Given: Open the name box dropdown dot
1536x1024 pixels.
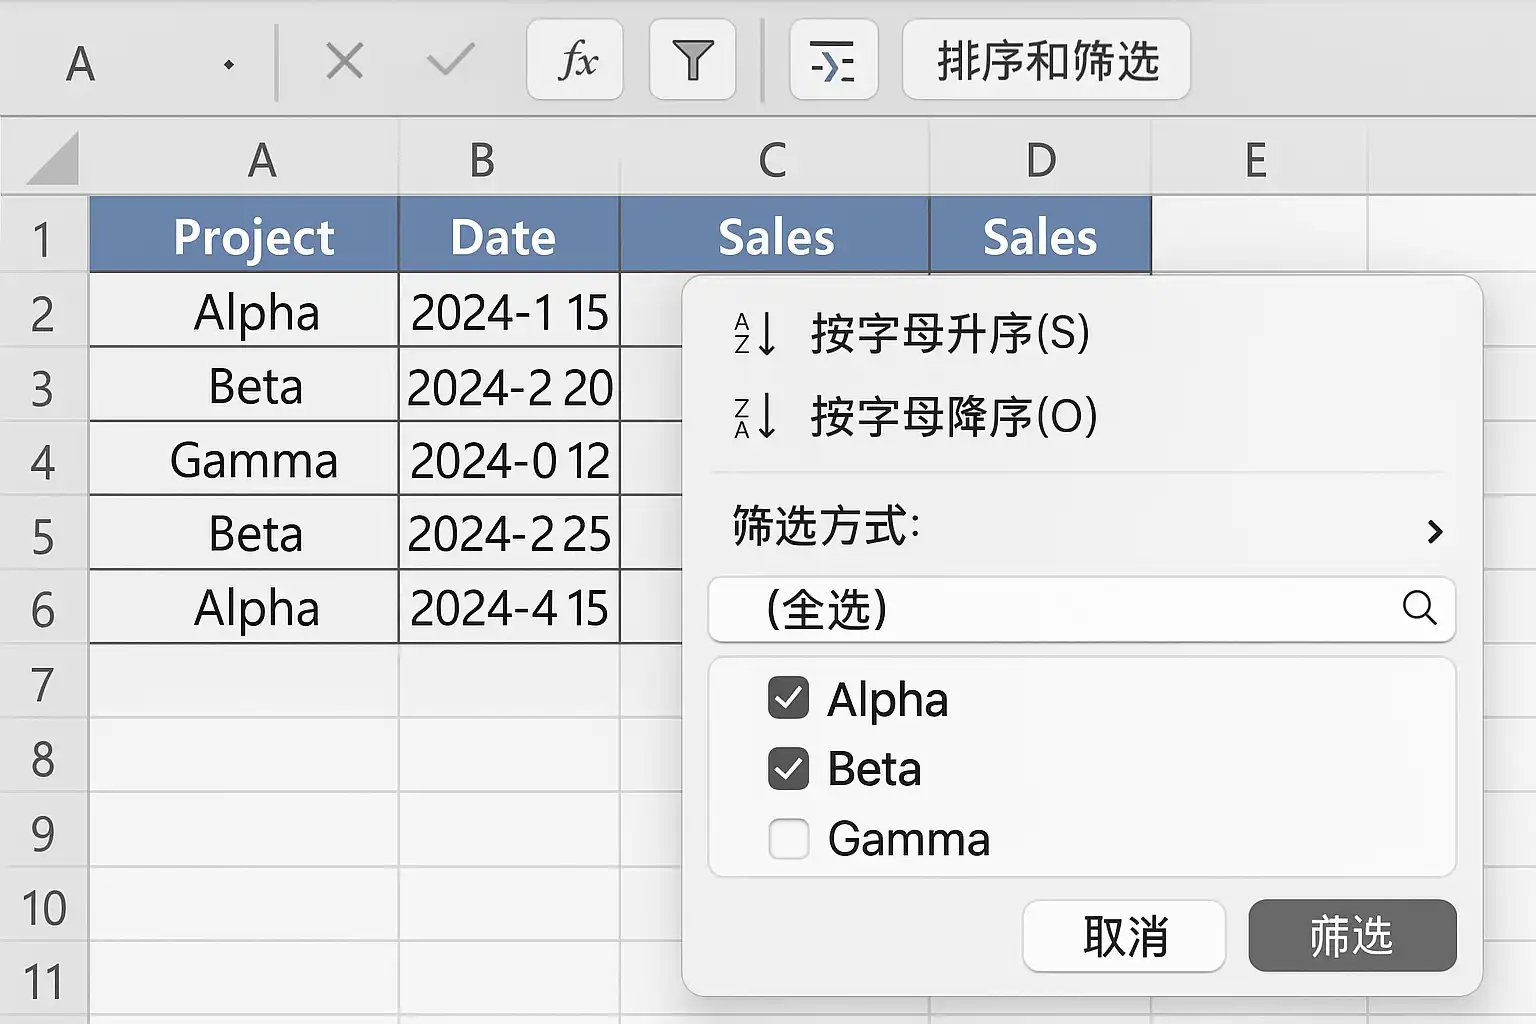Looking at the screenshot, I should [229, 65].
